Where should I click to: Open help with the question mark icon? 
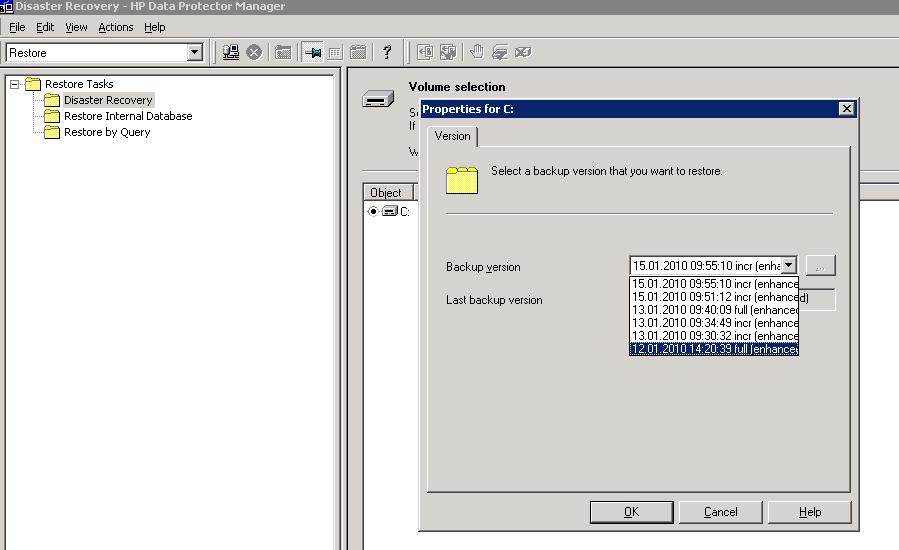[387, 52]
